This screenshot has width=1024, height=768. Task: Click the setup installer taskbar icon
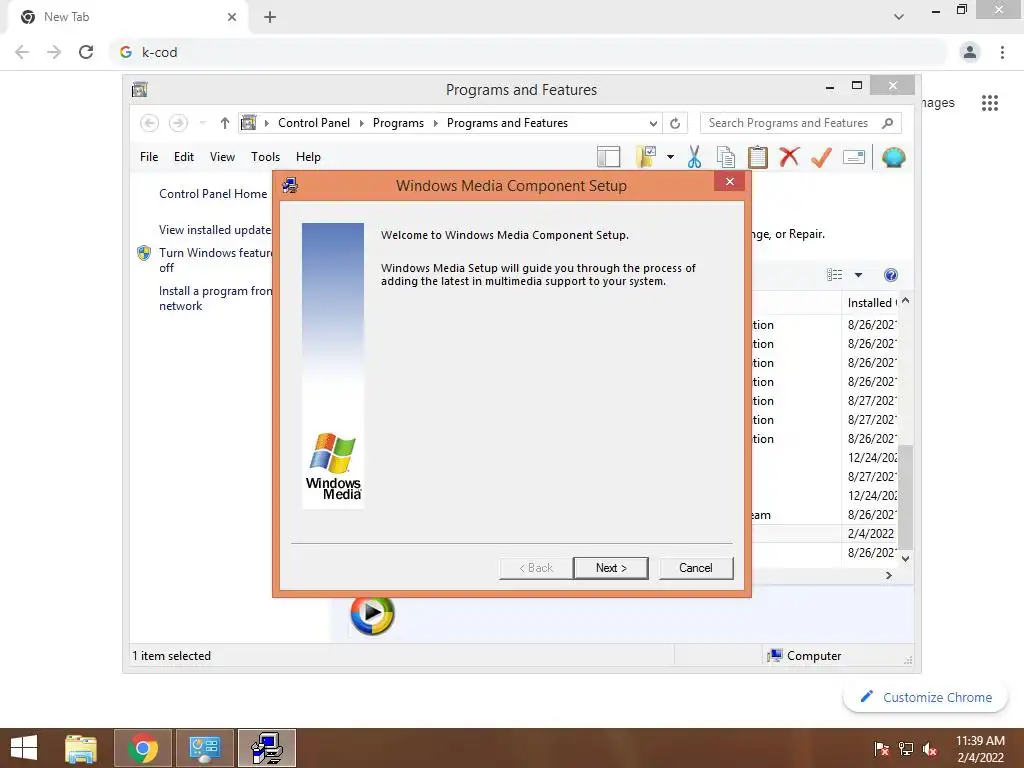pos(267,748)
